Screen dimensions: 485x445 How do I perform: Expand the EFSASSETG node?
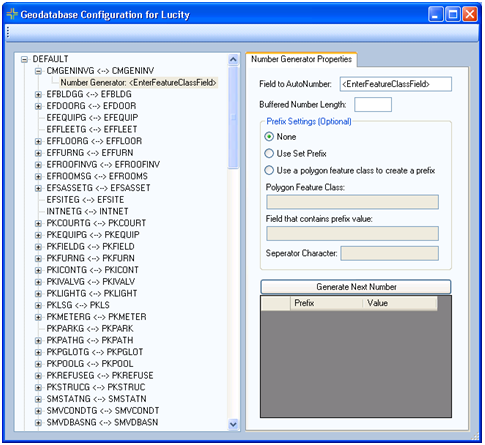(x=38, y=188)
